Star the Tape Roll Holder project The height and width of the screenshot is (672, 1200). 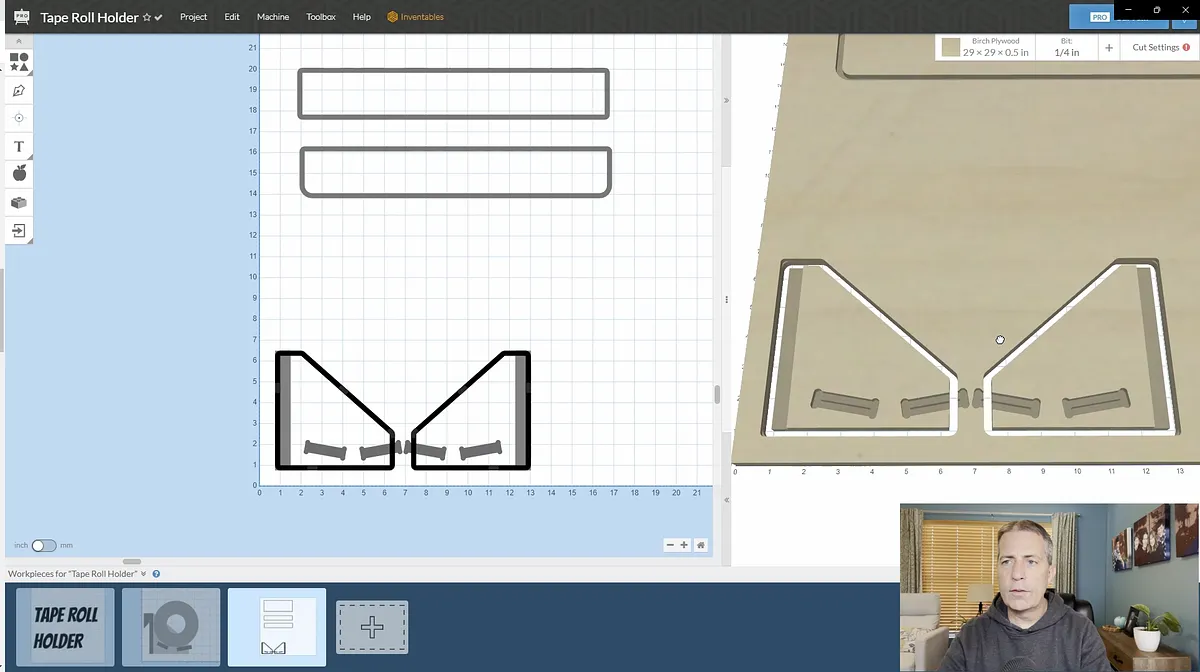pos(147,18)
